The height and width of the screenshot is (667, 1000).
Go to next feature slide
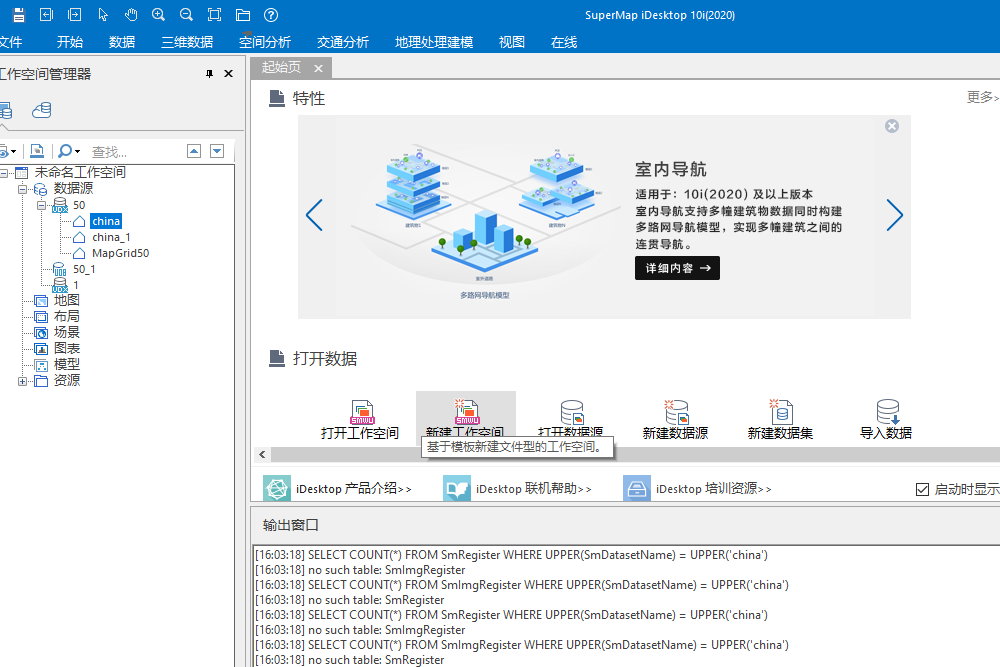(895, 216)
